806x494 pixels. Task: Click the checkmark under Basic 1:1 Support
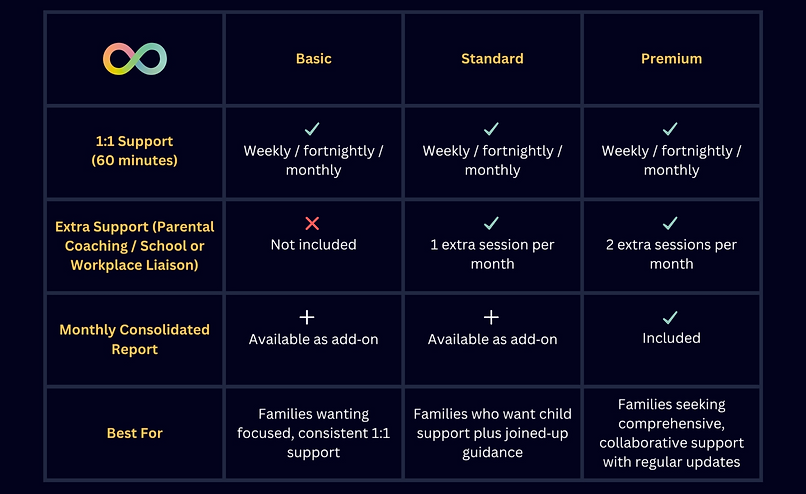point(313,130)
